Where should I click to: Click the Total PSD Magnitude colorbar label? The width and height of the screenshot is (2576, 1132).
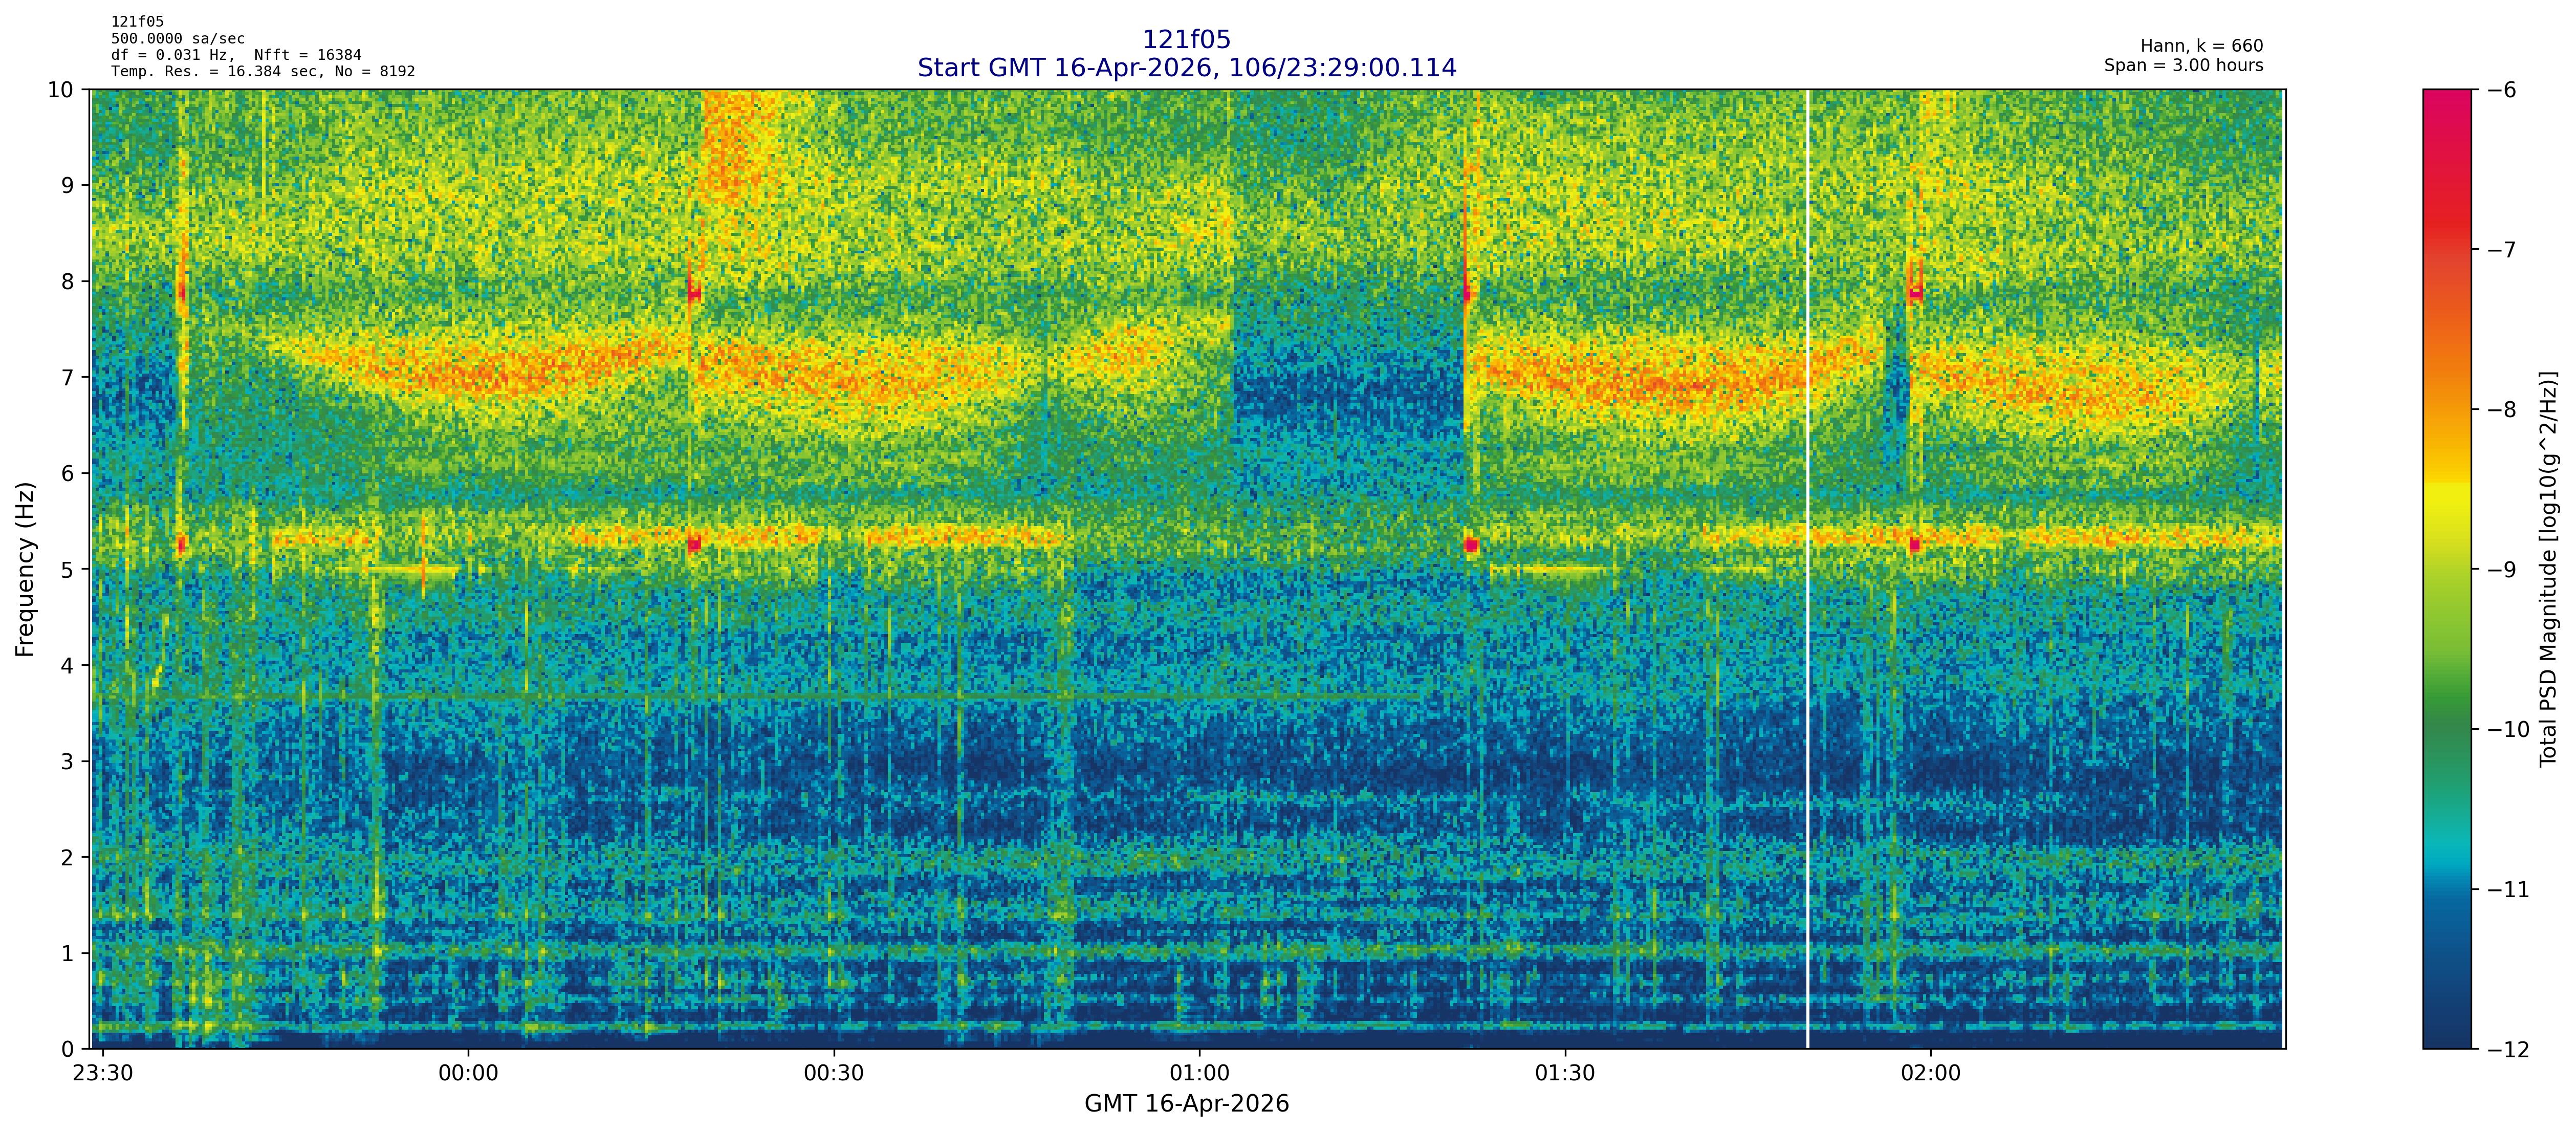click(2548, 569)
